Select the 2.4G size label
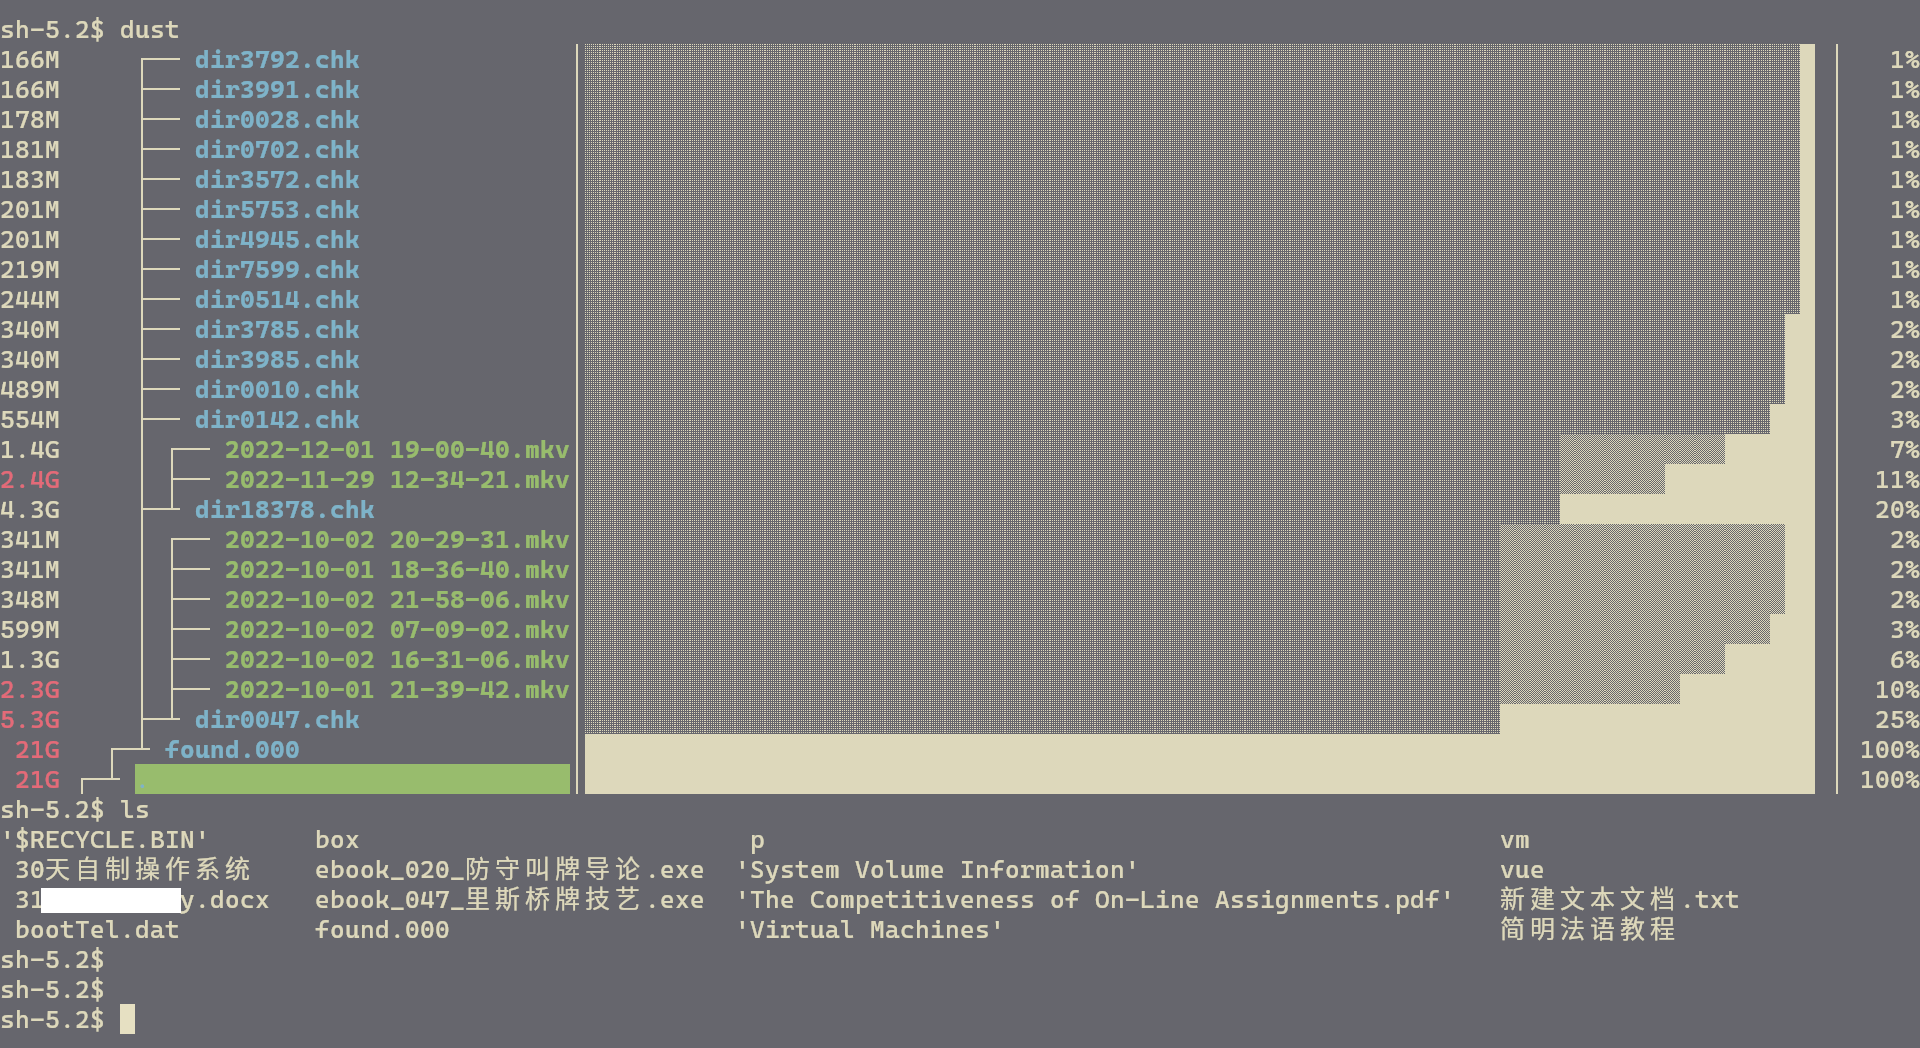The width and height of the screenshot is (1920, 1048). click(30, 480)
